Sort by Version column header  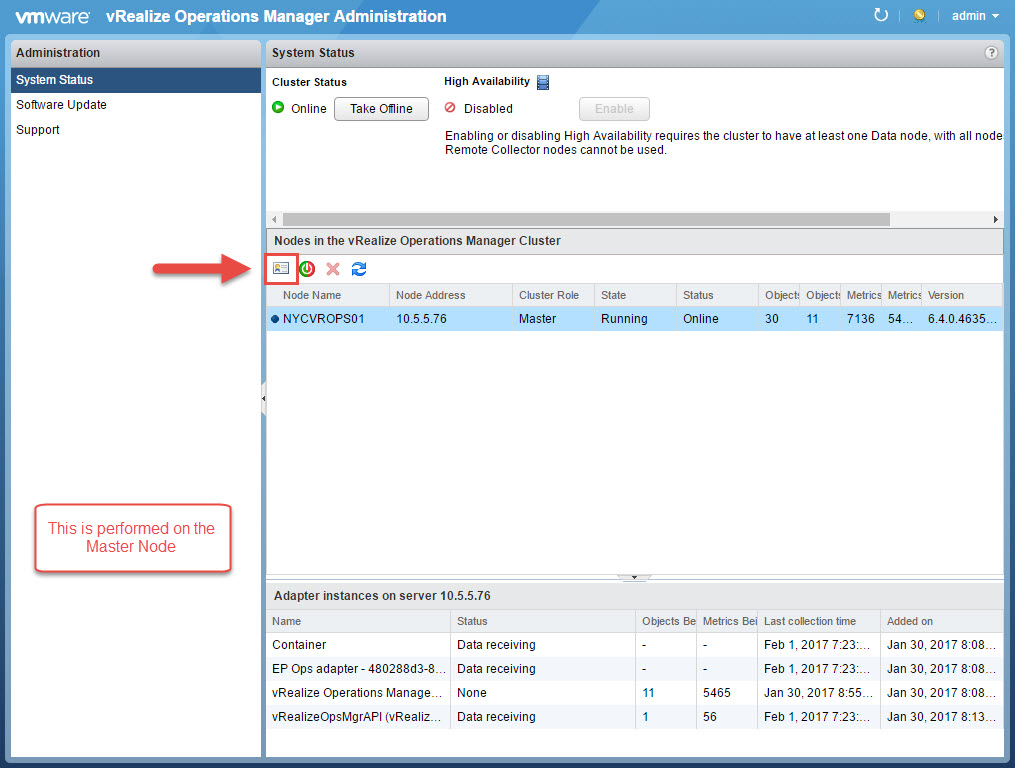point(963,295)
